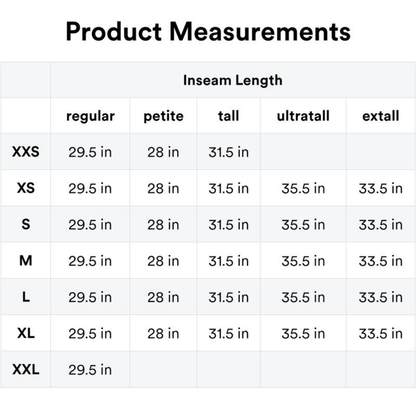Select the M size row label
This screenshot has height=416, width=416.
click(26, 260)
